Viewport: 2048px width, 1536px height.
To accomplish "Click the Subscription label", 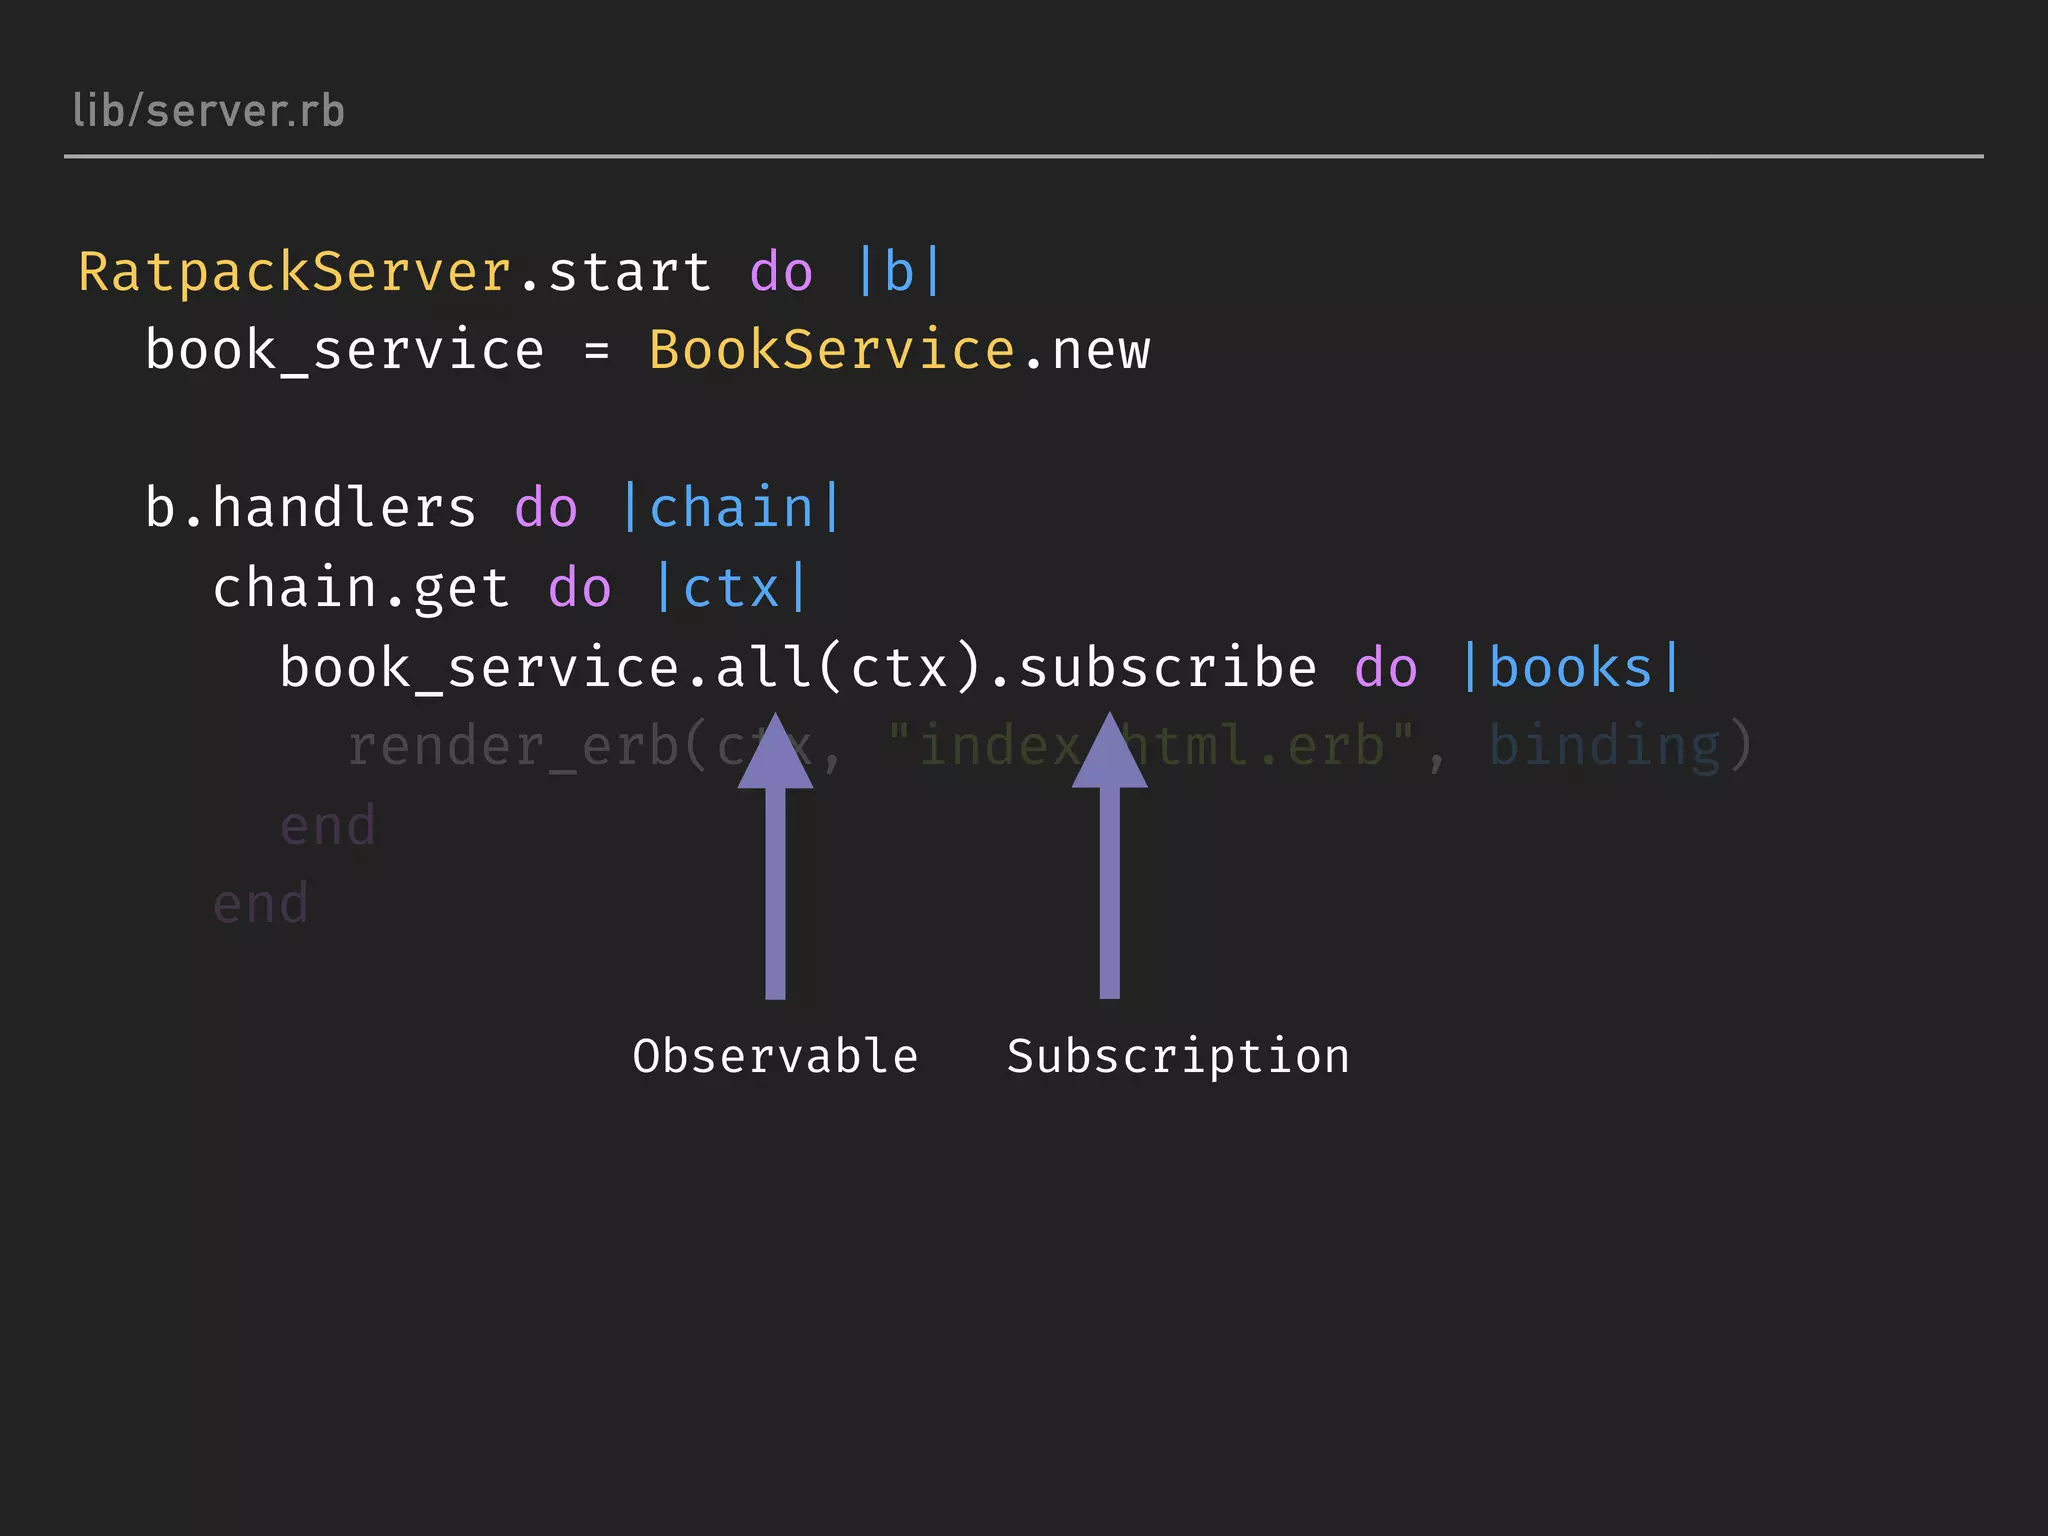I will coord(1178,1057).
